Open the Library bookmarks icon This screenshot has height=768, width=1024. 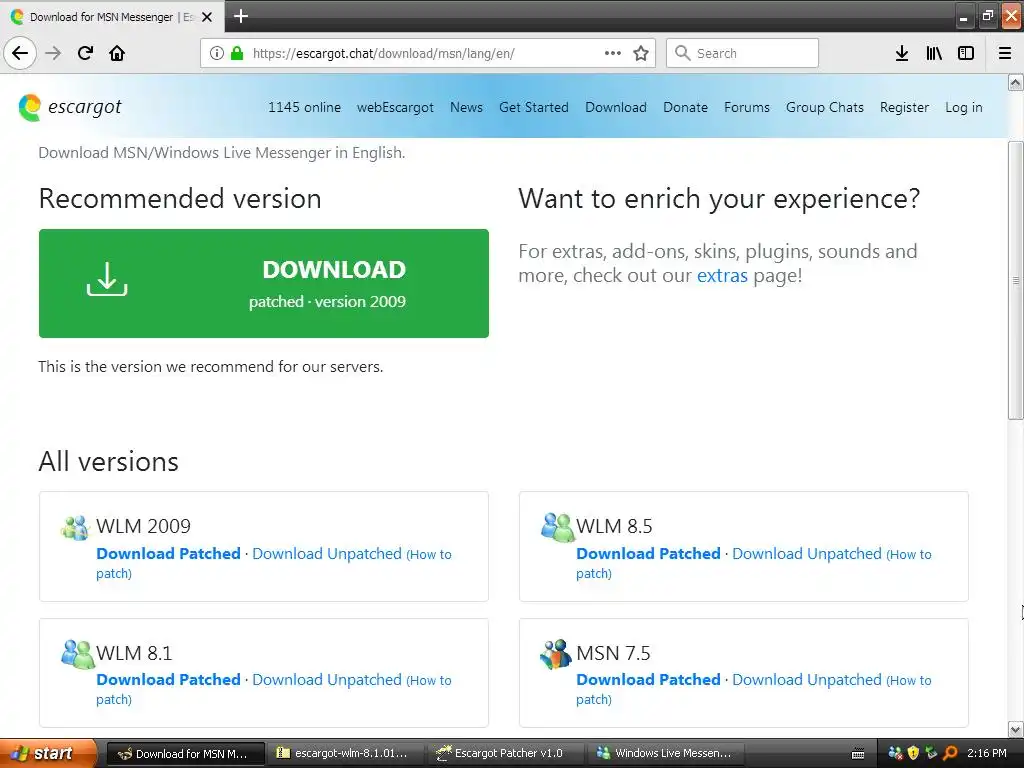[x=934, y=53]
